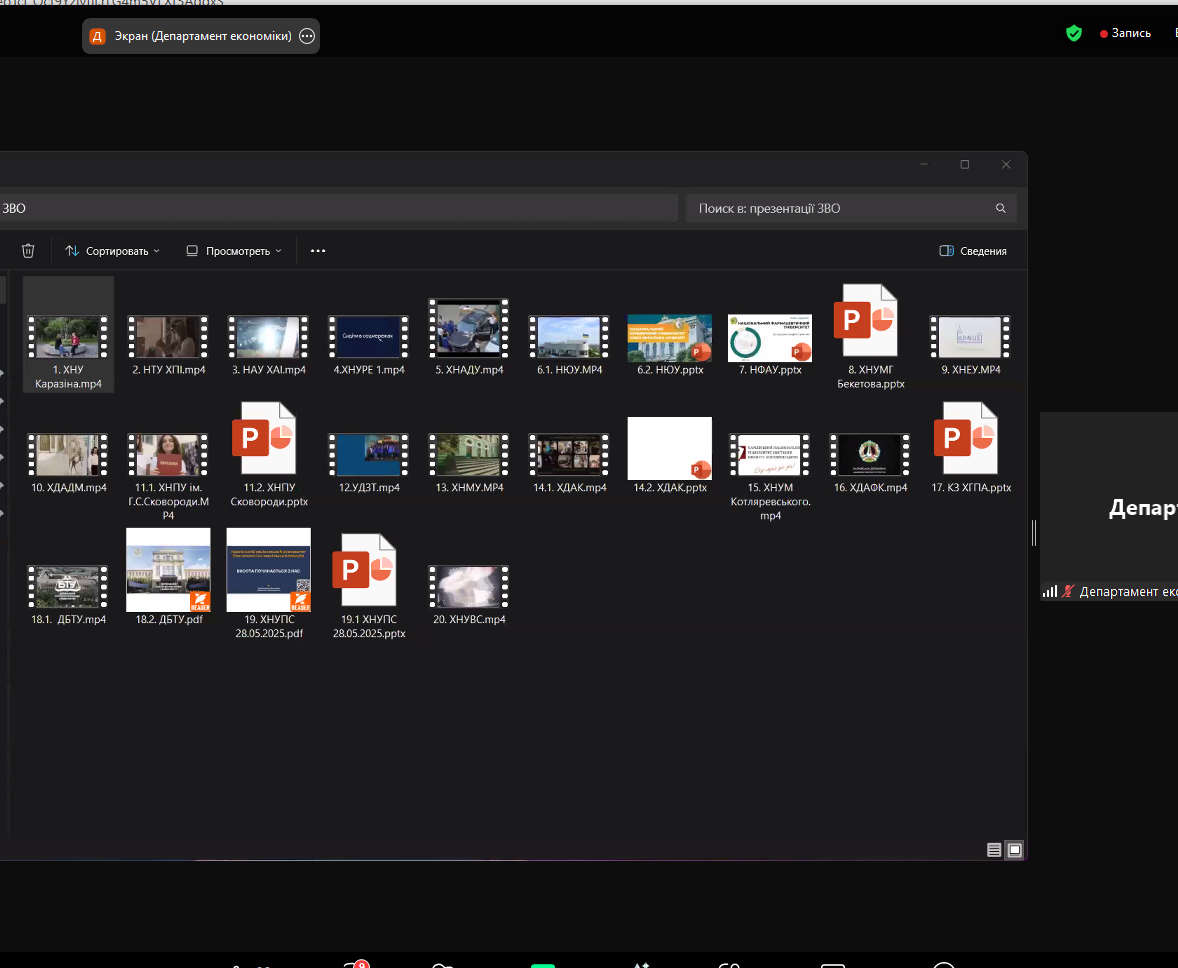Click the address bar showing ЗВО
The width and height of the screenshot is (1178, 968).
pyautogui.click(x=338, y=208)
